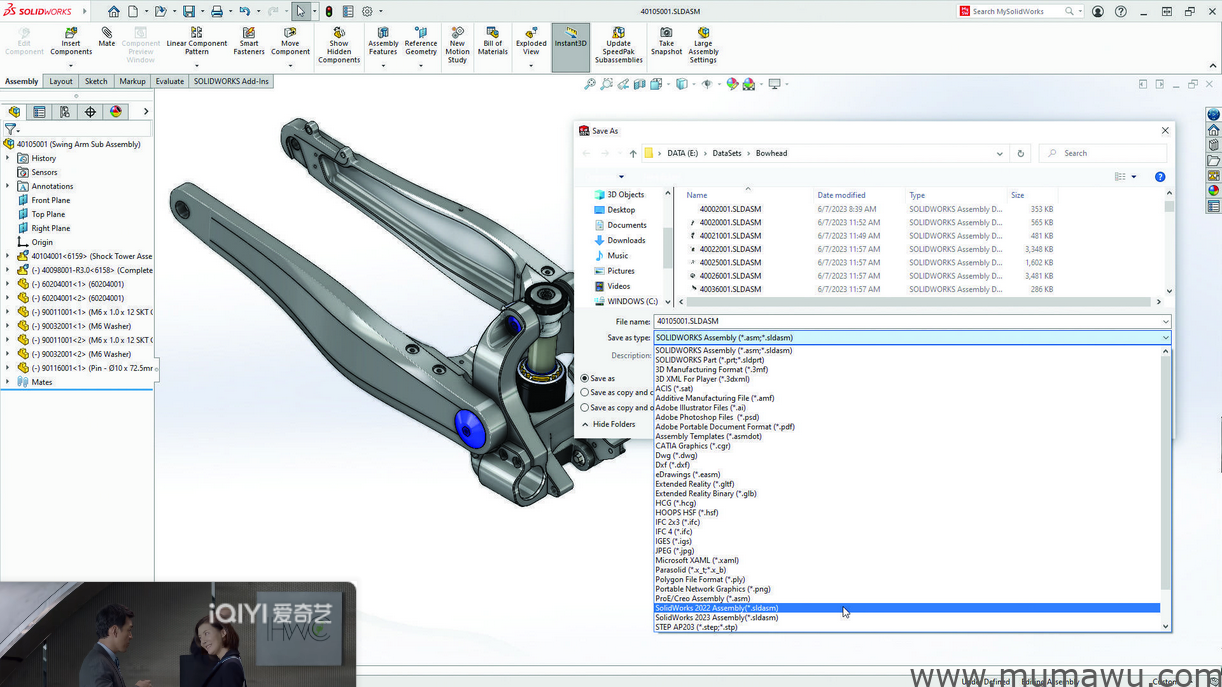
Task: Open the ConfigurationManager tab icon
Action: coord(65,112)
